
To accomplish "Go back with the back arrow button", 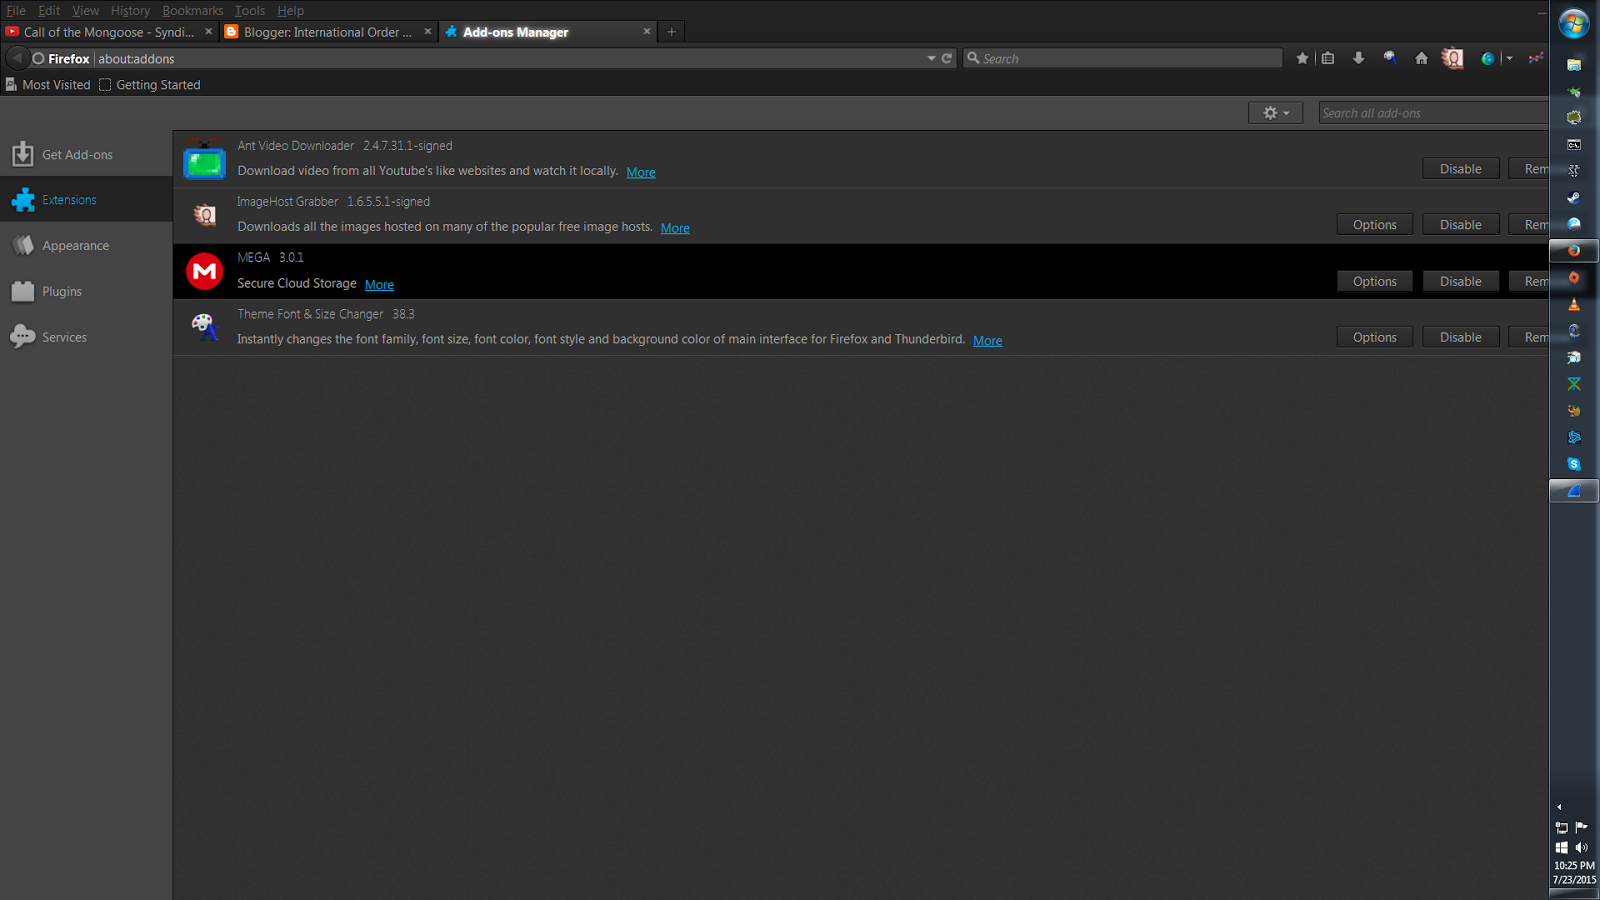I will point(17,58).
